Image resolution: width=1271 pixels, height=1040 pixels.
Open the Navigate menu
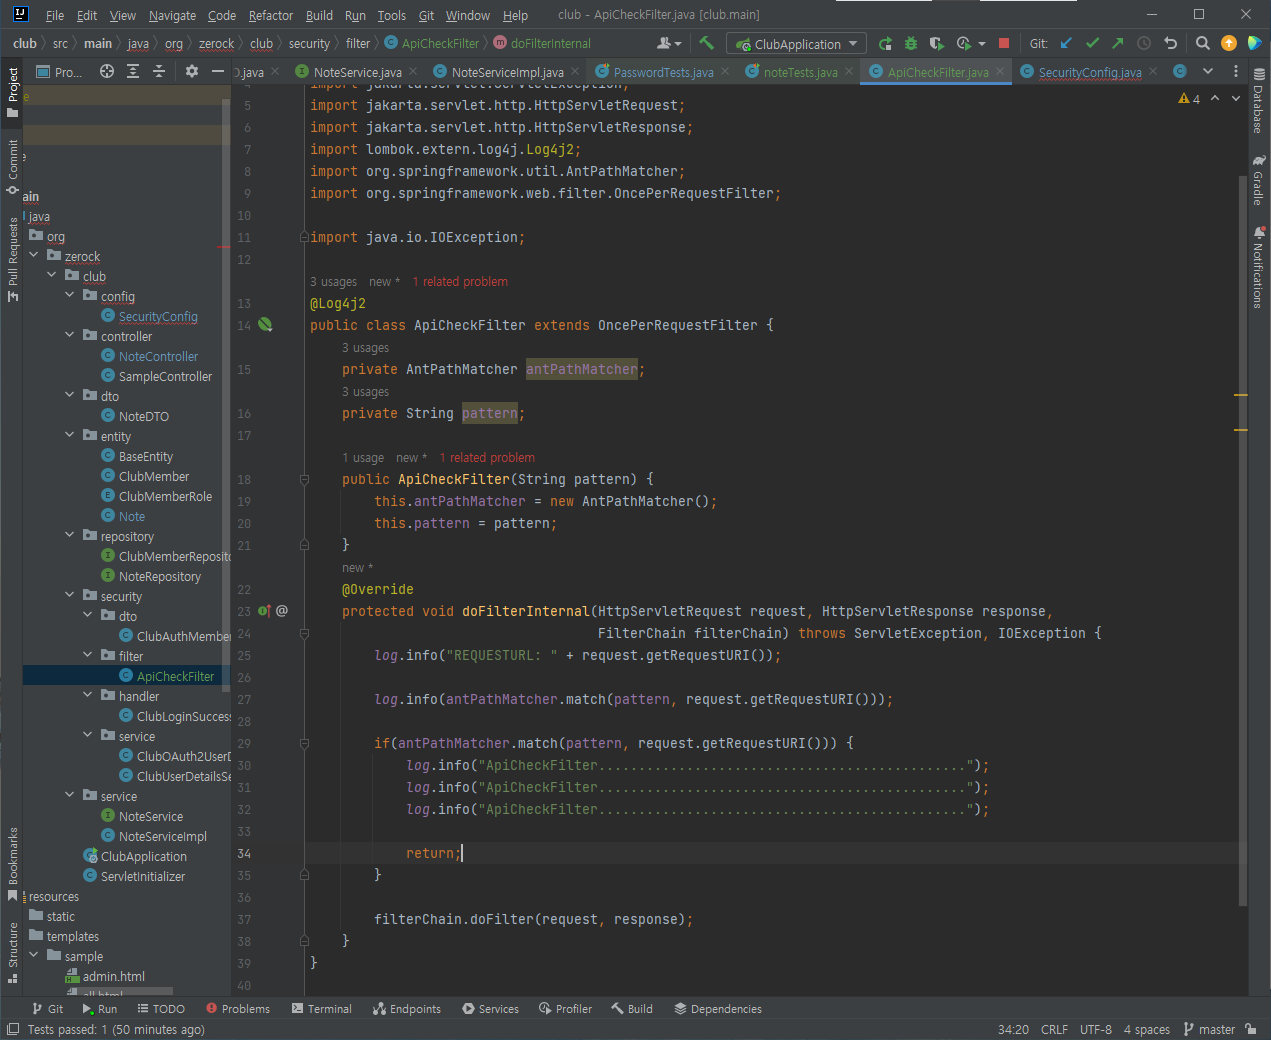coord(172,15)
